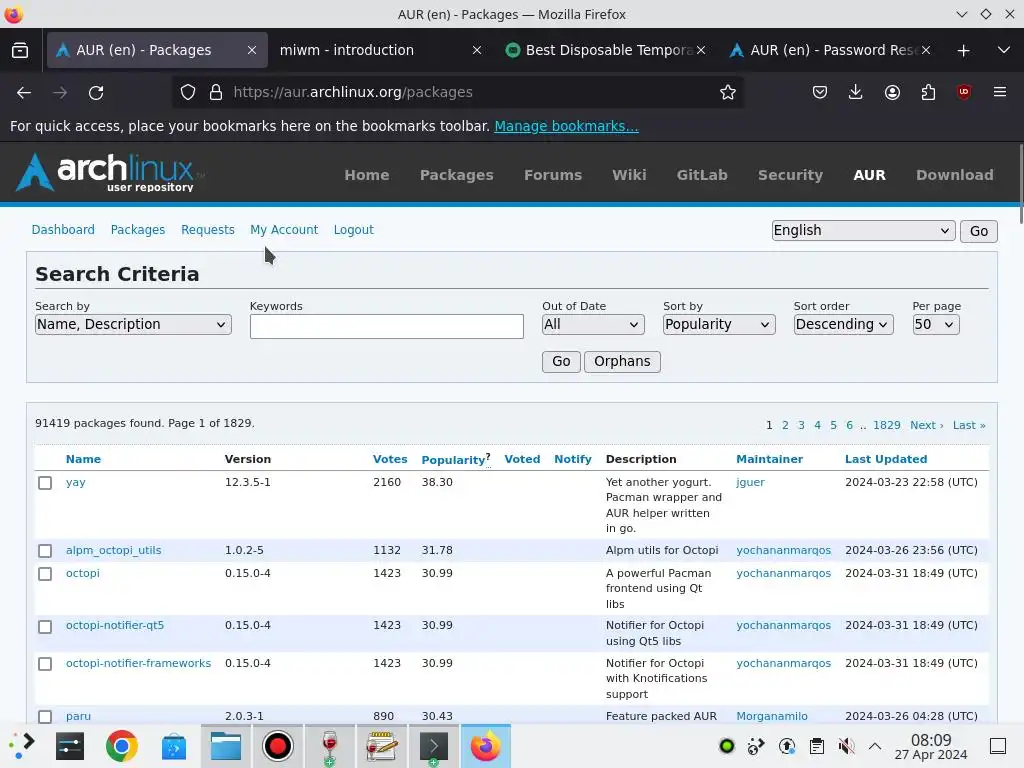Image resolution: width=1024 pixels, height=768 pixels.
Task: Open the Search by dropdown
Action: point(133,325)
